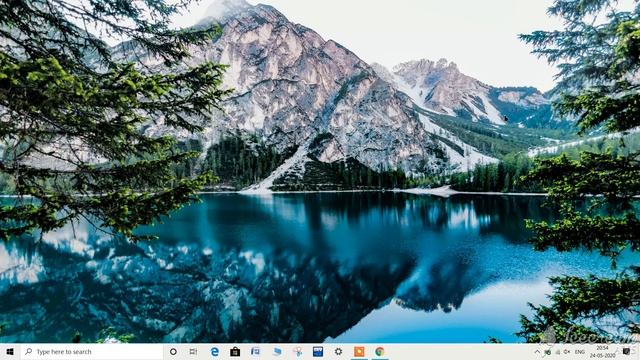Launch Microsoft Edge from the taskbar
Screen dimensions: 640x360
click(x=214, y=351)
